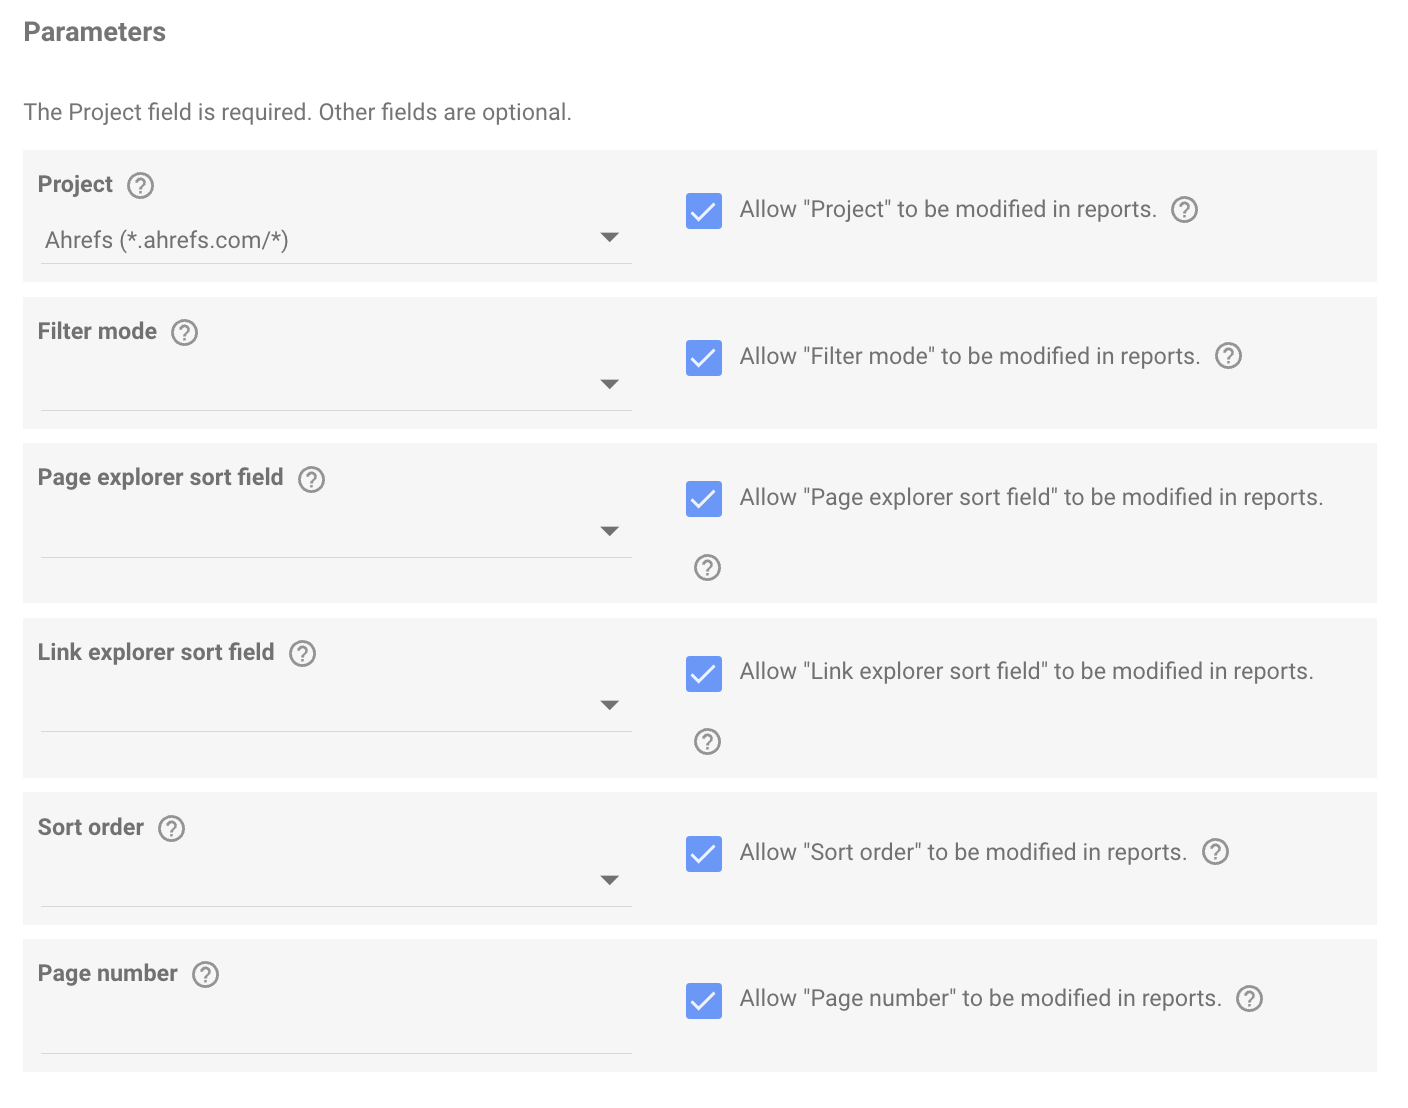This screenshot has height=1108, width=1408.
Task: Show help for Link explorer sort field label
Action: pos(302,653)
